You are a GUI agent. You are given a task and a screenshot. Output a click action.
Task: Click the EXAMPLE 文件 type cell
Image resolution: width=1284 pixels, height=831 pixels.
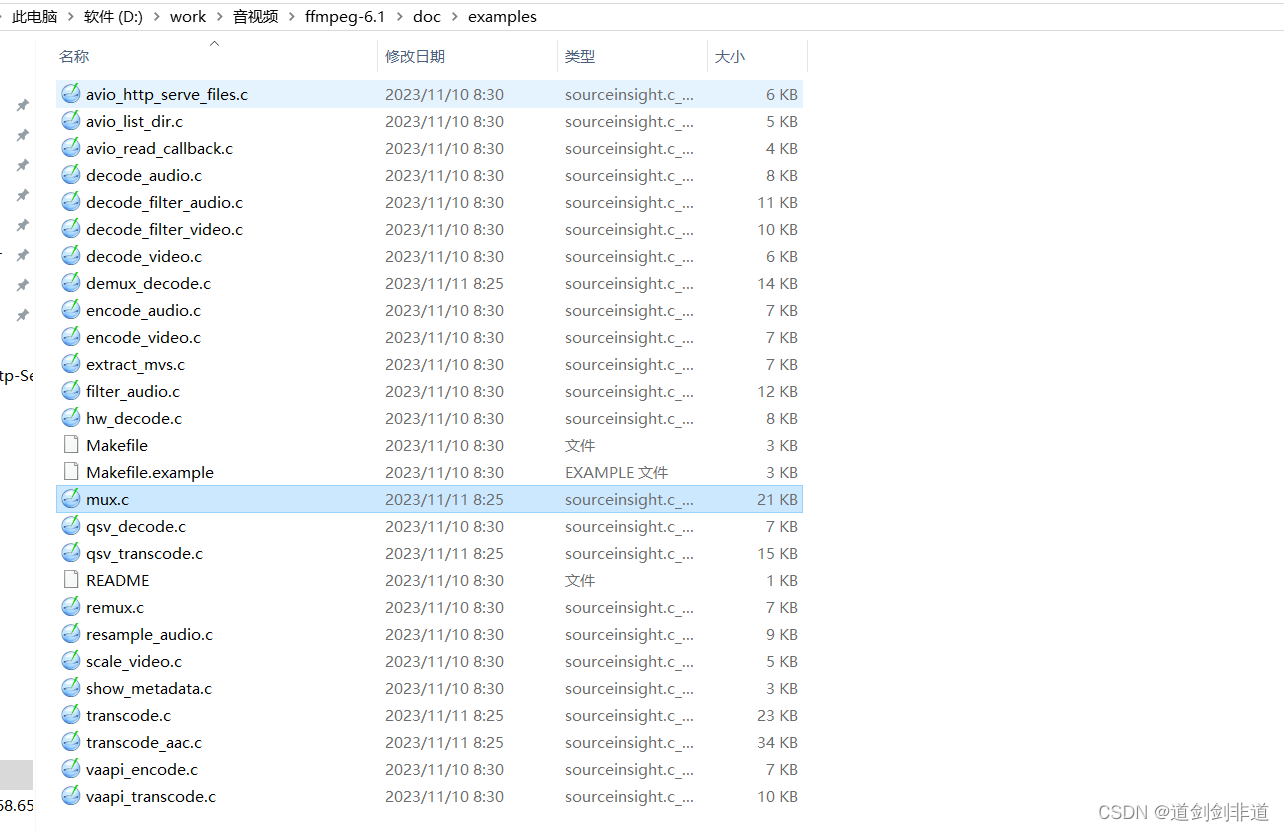coord(616,472)
